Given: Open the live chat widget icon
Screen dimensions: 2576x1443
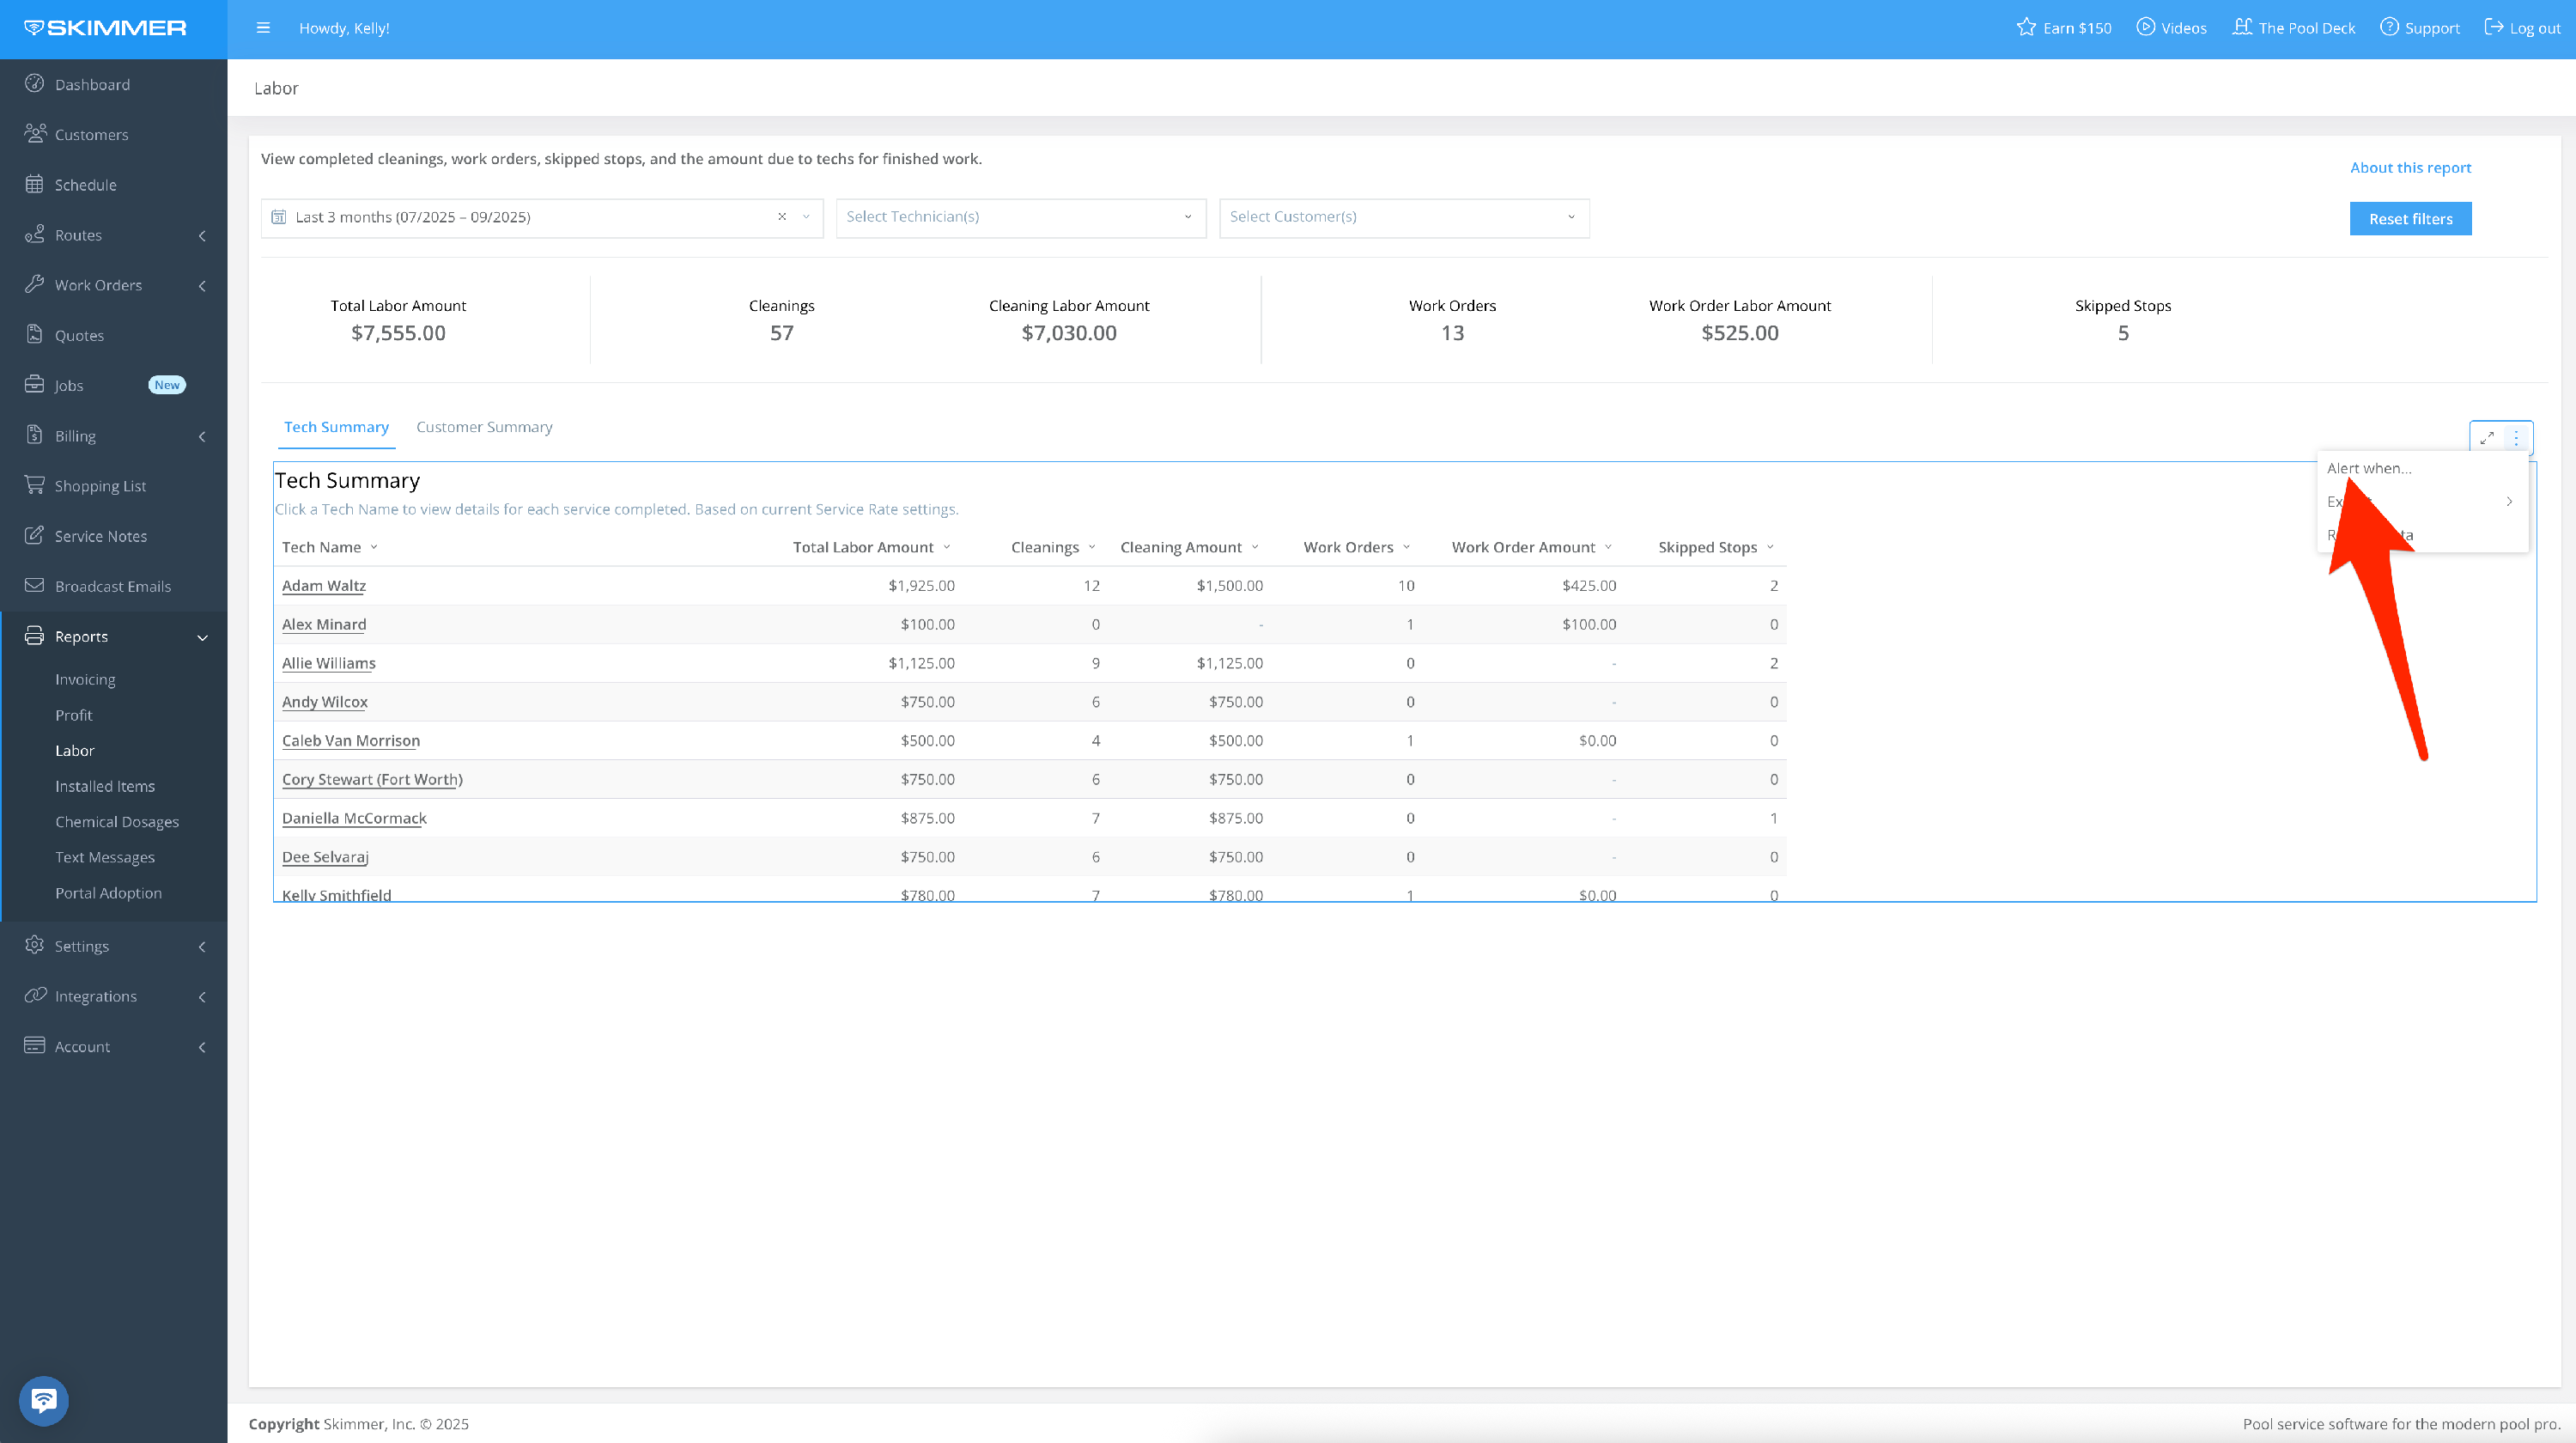Looking at the screenshot, I should tap(43, 1400).
